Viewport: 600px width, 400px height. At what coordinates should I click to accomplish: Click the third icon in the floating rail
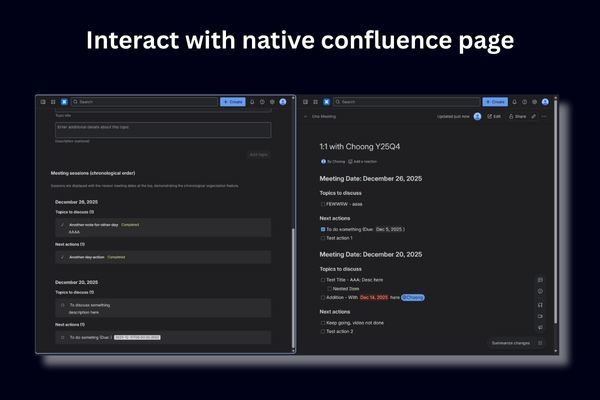click(540, 305)
